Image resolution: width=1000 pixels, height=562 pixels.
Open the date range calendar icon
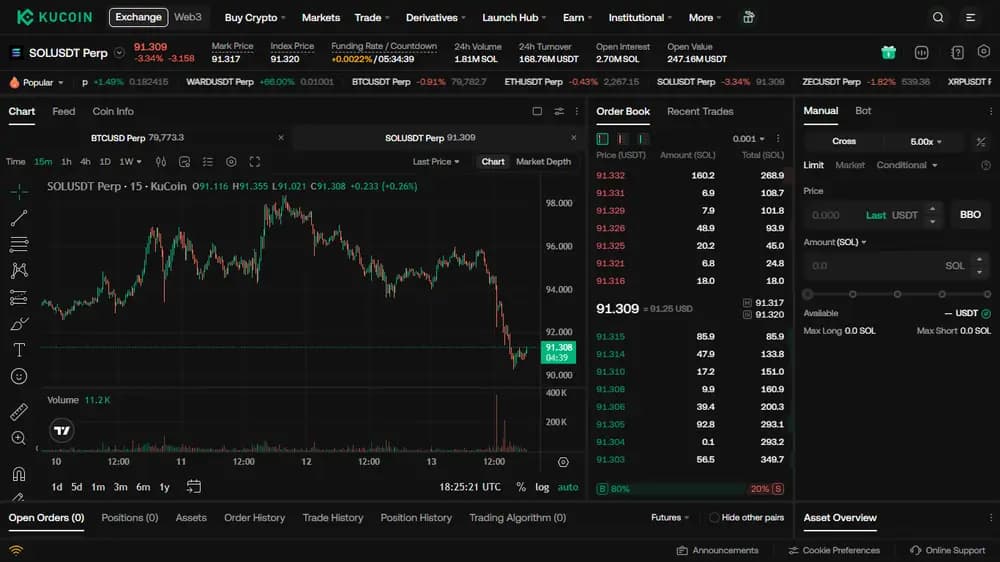(194, 487)
